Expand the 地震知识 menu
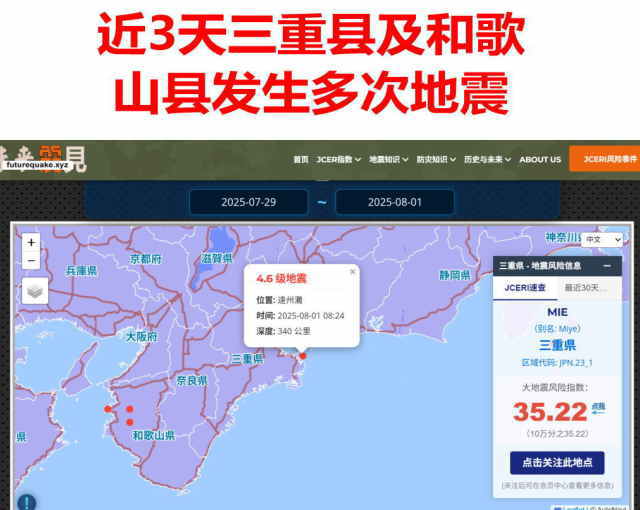Viewport: 640px width, 510px height. [x=388, y=159]
